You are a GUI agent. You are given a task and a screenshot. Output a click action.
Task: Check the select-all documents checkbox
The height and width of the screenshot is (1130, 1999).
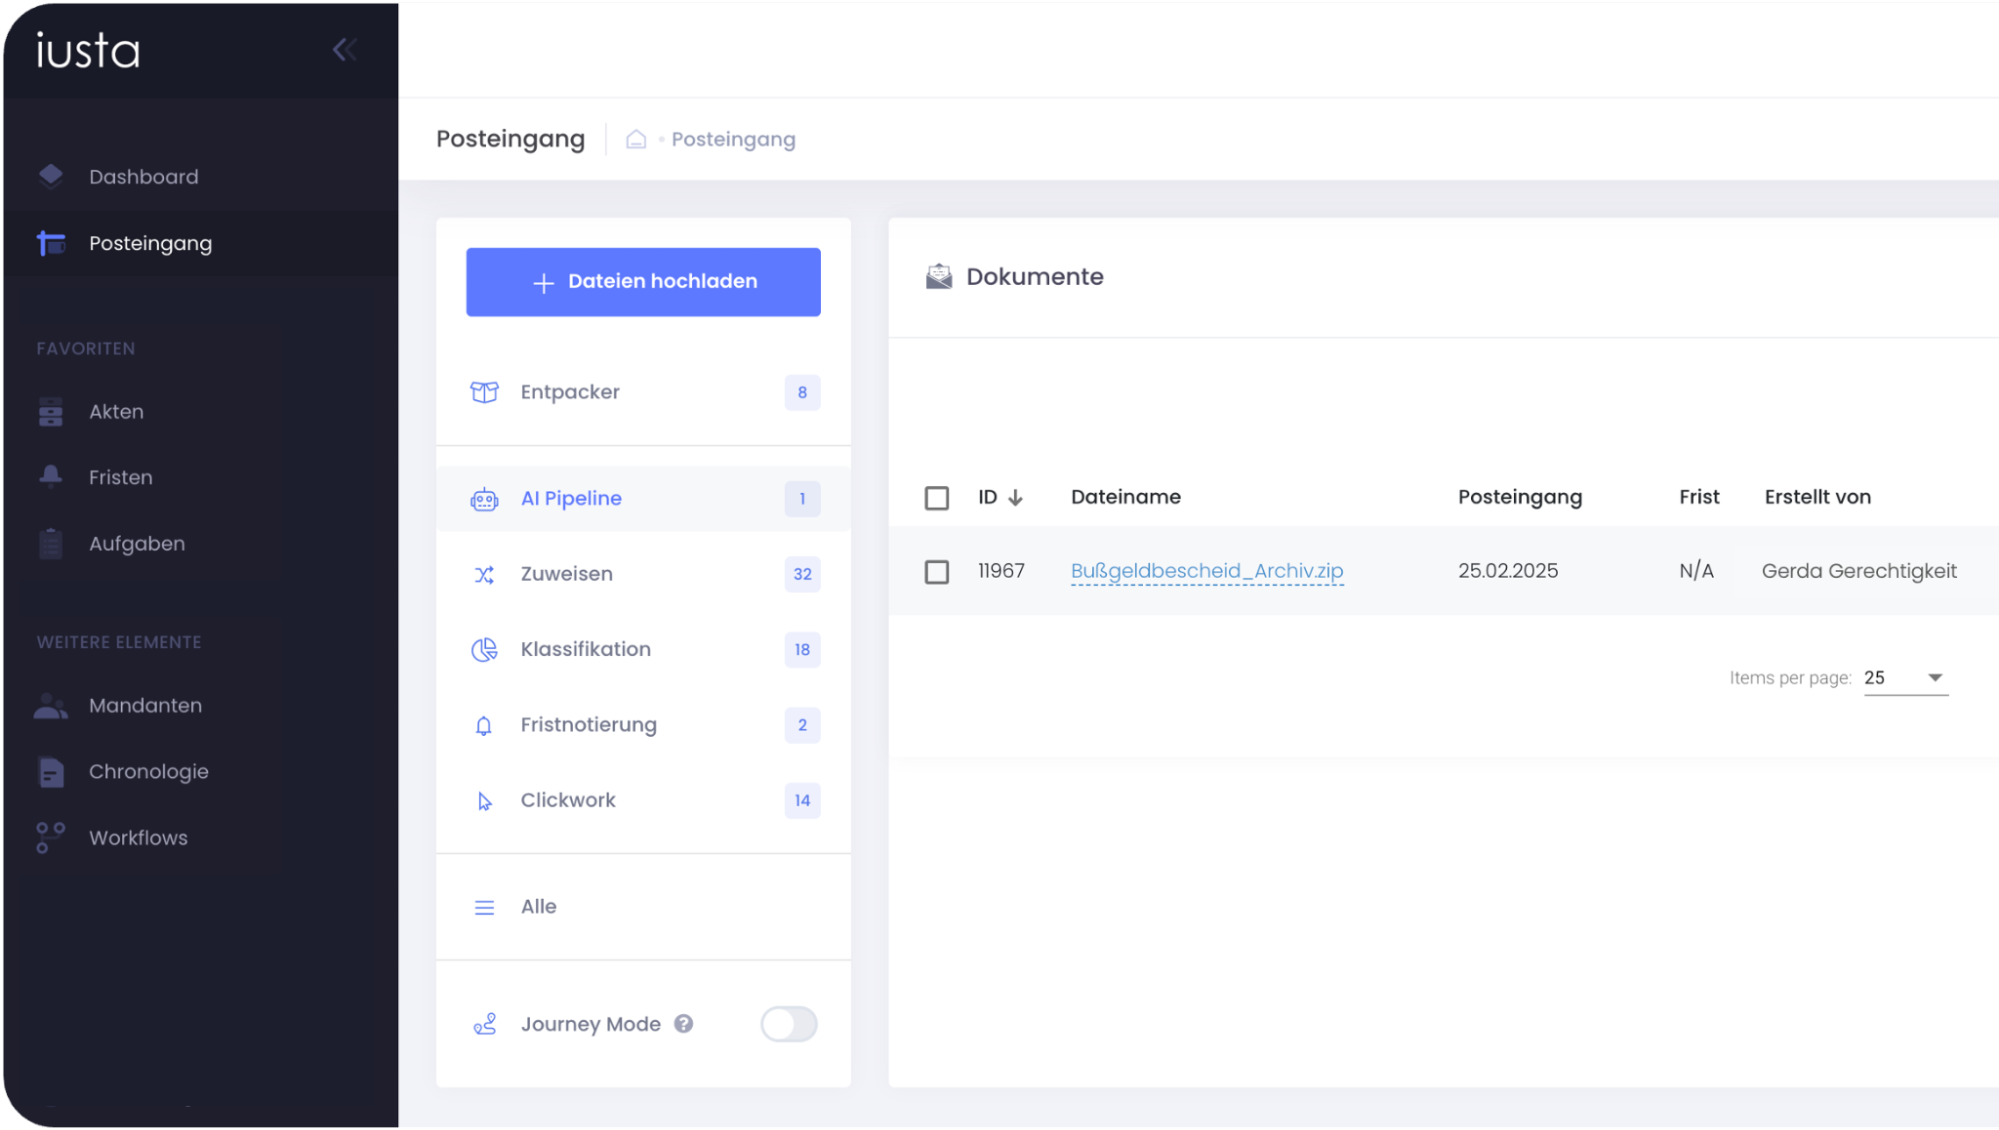pyautogui.click(x=936, y=498)
